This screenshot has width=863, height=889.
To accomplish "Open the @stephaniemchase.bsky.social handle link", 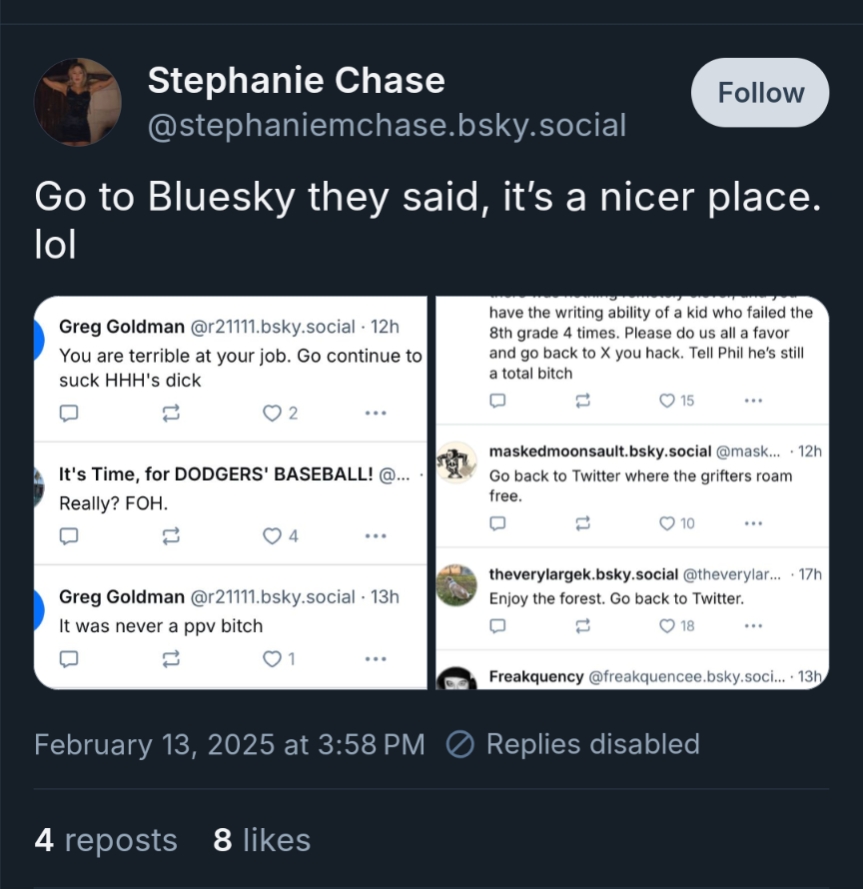I will [x=387, y=126].
